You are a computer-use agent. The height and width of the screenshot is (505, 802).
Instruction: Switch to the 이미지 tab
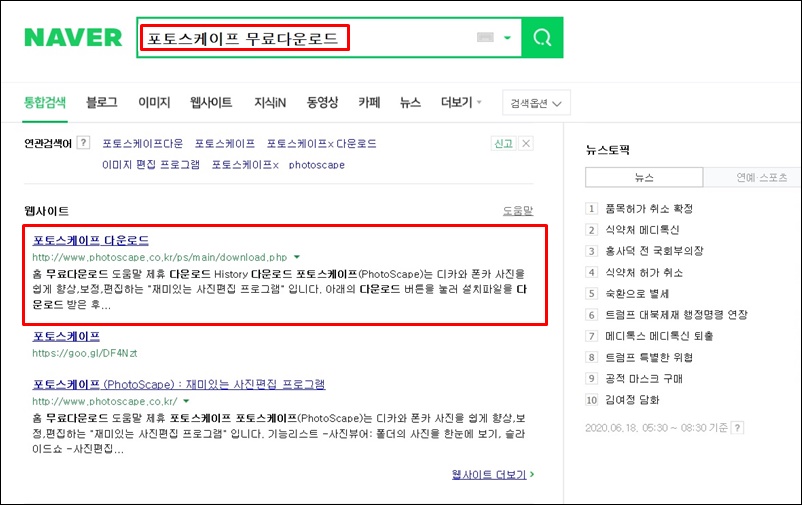(154, 102)
